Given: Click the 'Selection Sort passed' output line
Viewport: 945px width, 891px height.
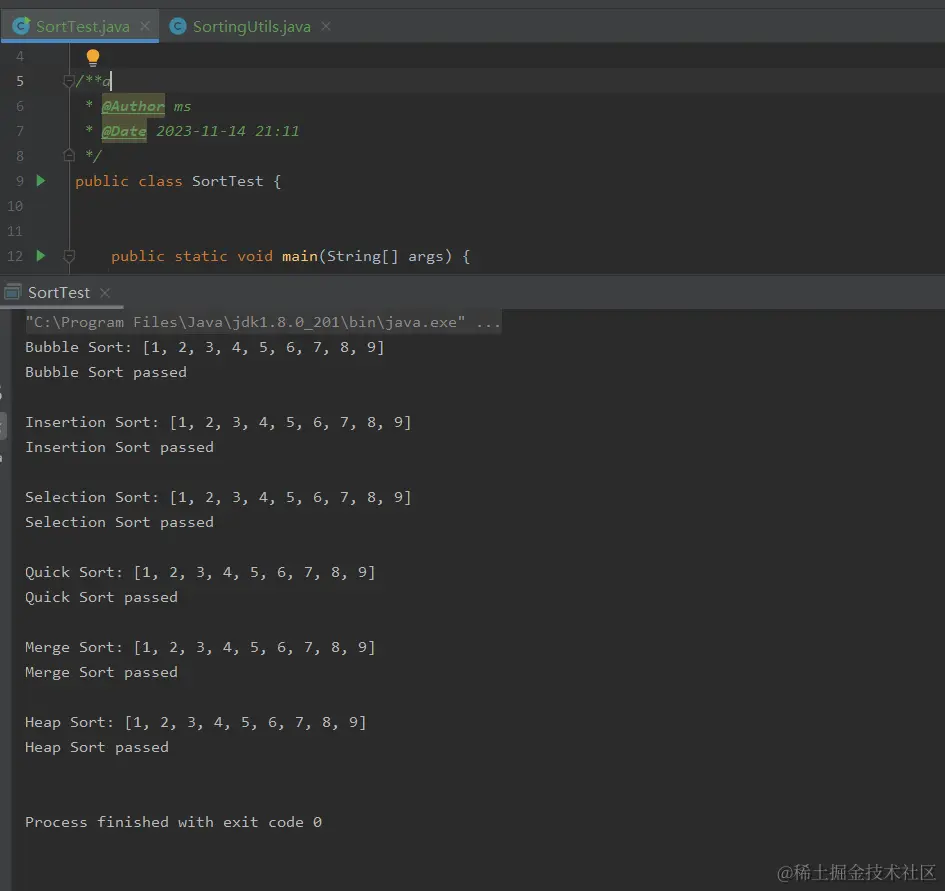Looking at the screenshot, I should 119,521.
